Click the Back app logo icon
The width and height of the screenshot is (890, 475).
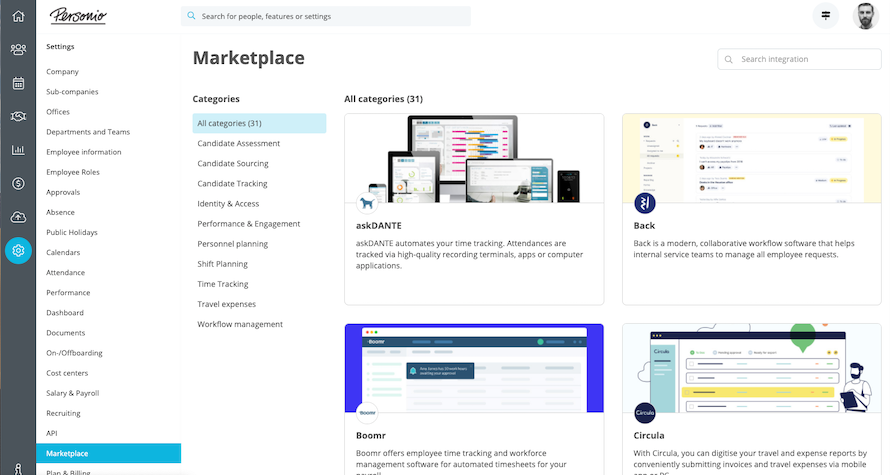(x=645, y=203)
